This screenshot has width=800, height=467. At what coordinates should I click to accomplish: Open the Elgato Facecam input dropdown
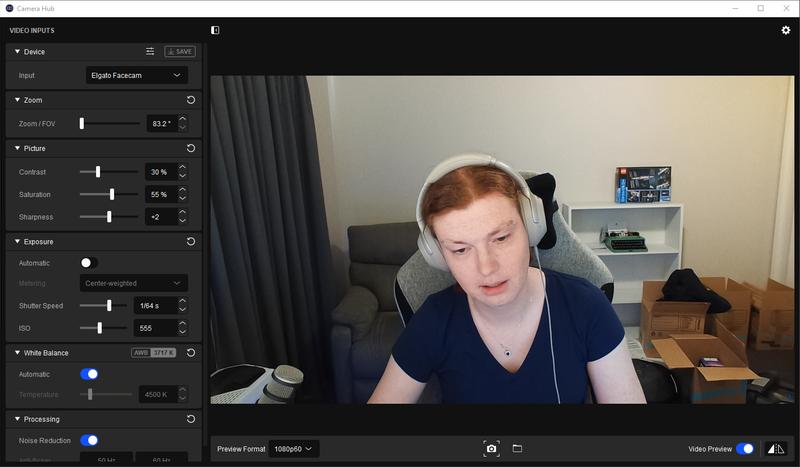point(136,75)
